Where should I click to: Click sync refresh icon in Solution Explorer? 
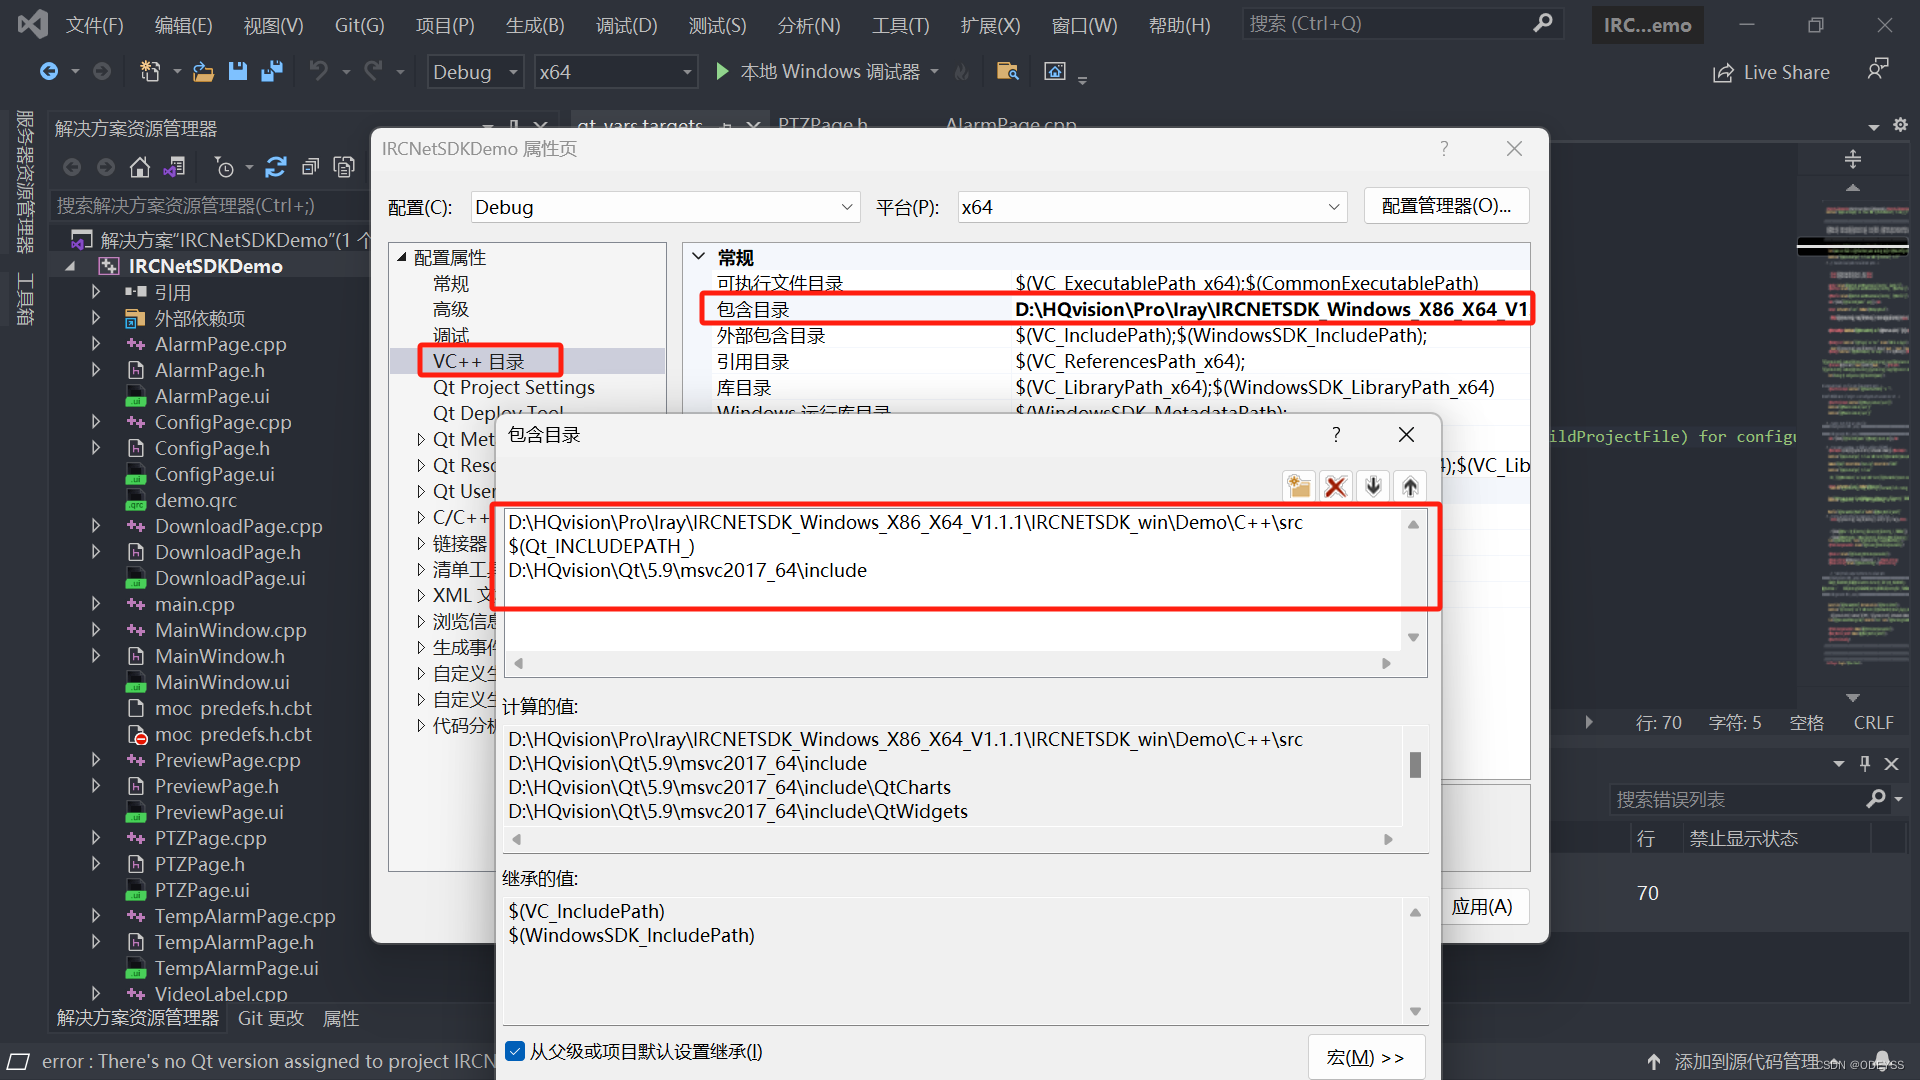click(x=276, y=167)
